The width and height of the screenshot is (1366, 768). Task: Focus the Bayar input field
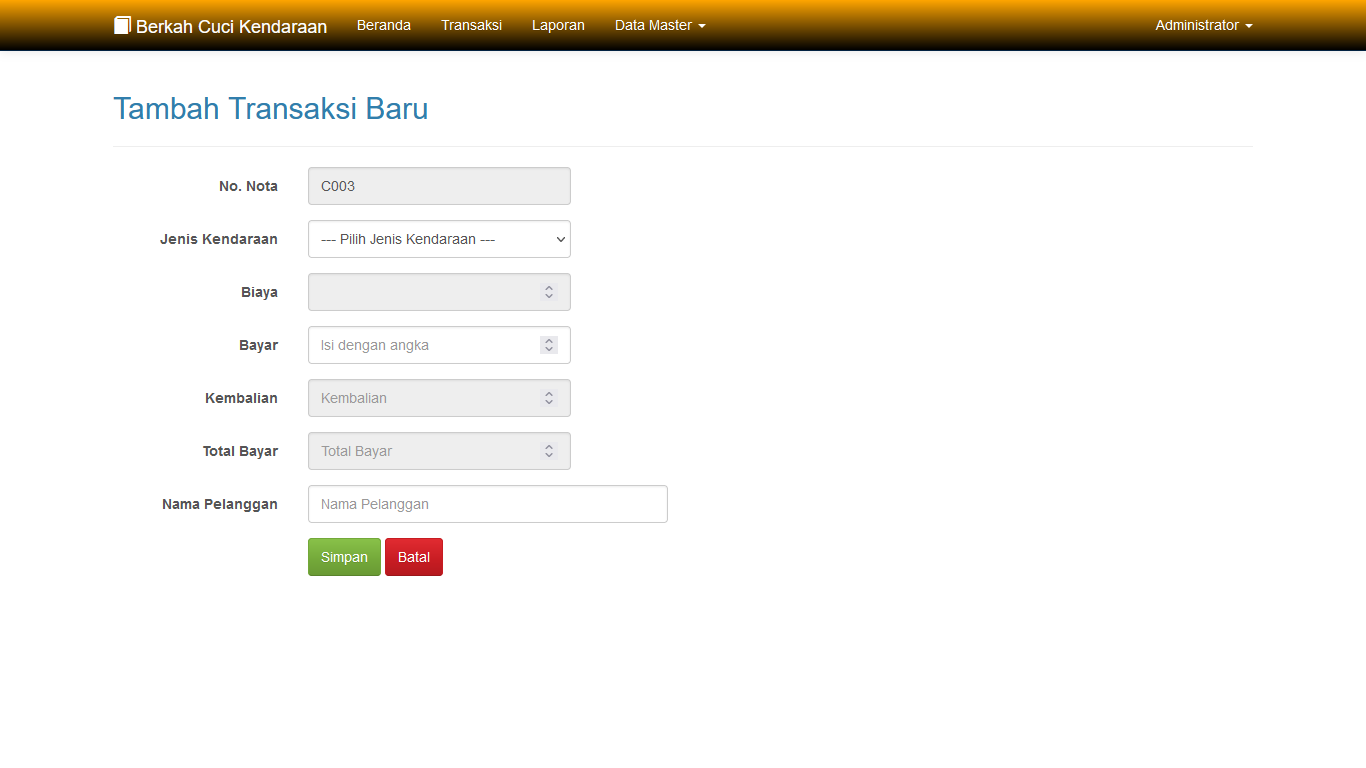439,345
